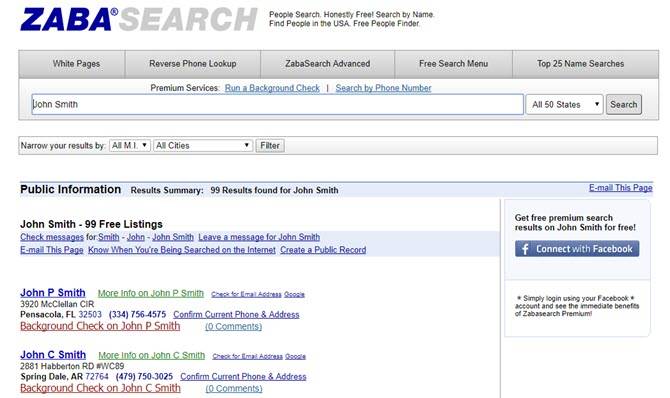Click zip code 72764 link
The width and height of the screenshot is (670, 398).
97,376
